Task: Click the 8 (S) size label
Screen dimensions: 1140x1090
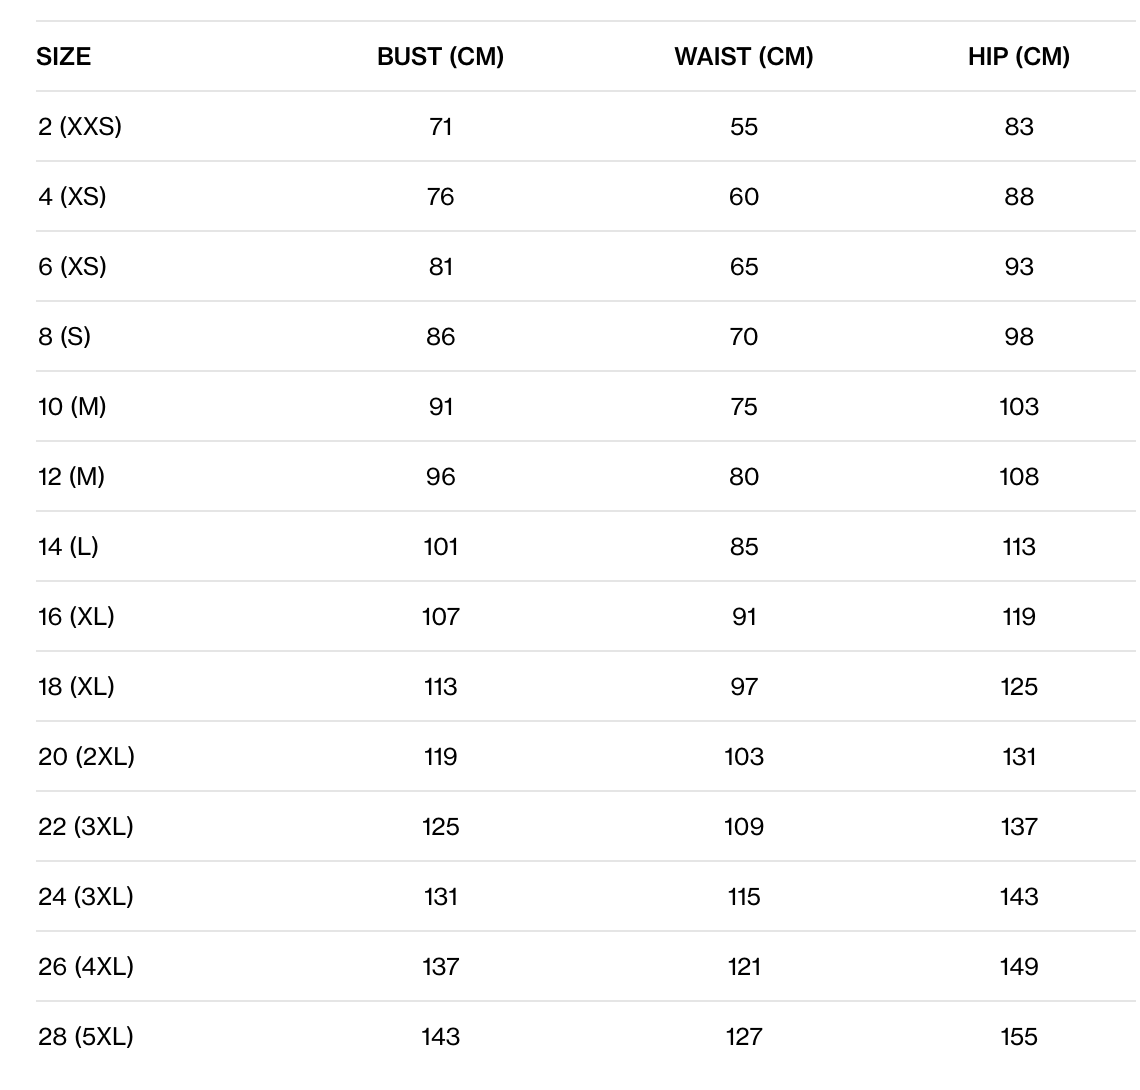Action: coord(64,337)
